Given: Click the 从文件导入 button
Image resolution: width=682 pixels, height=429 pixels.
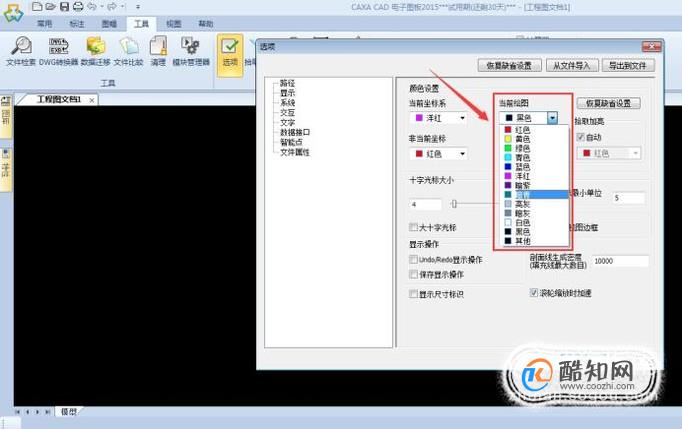Looking at the screenshot, I should point(572,66).
